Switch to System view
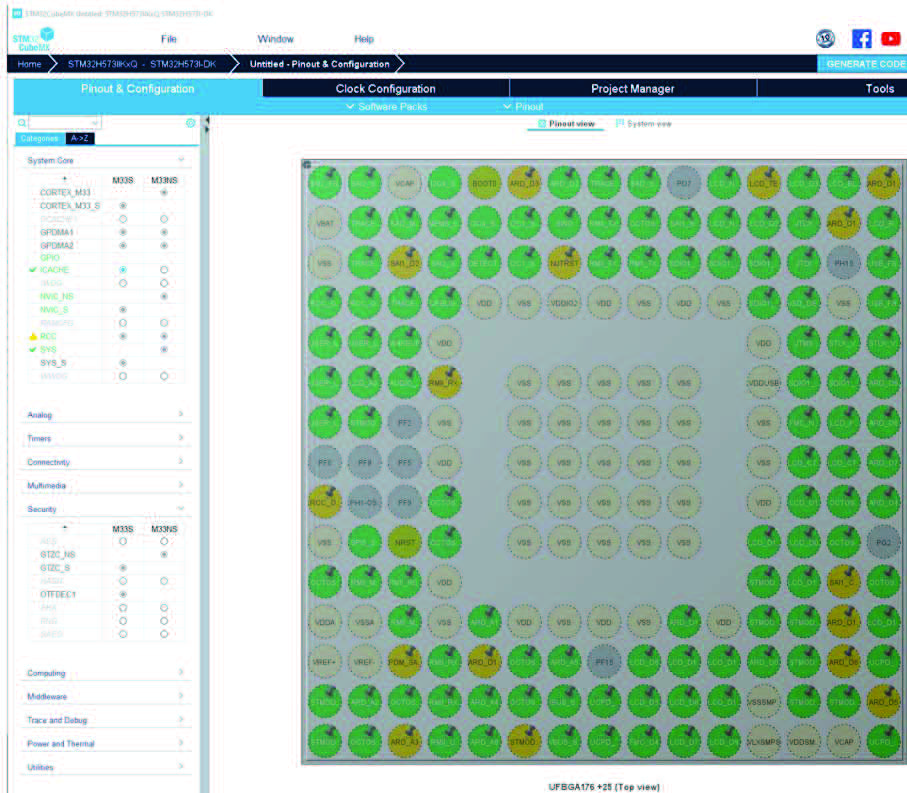 pyautogui.click(x=644, y=124)
